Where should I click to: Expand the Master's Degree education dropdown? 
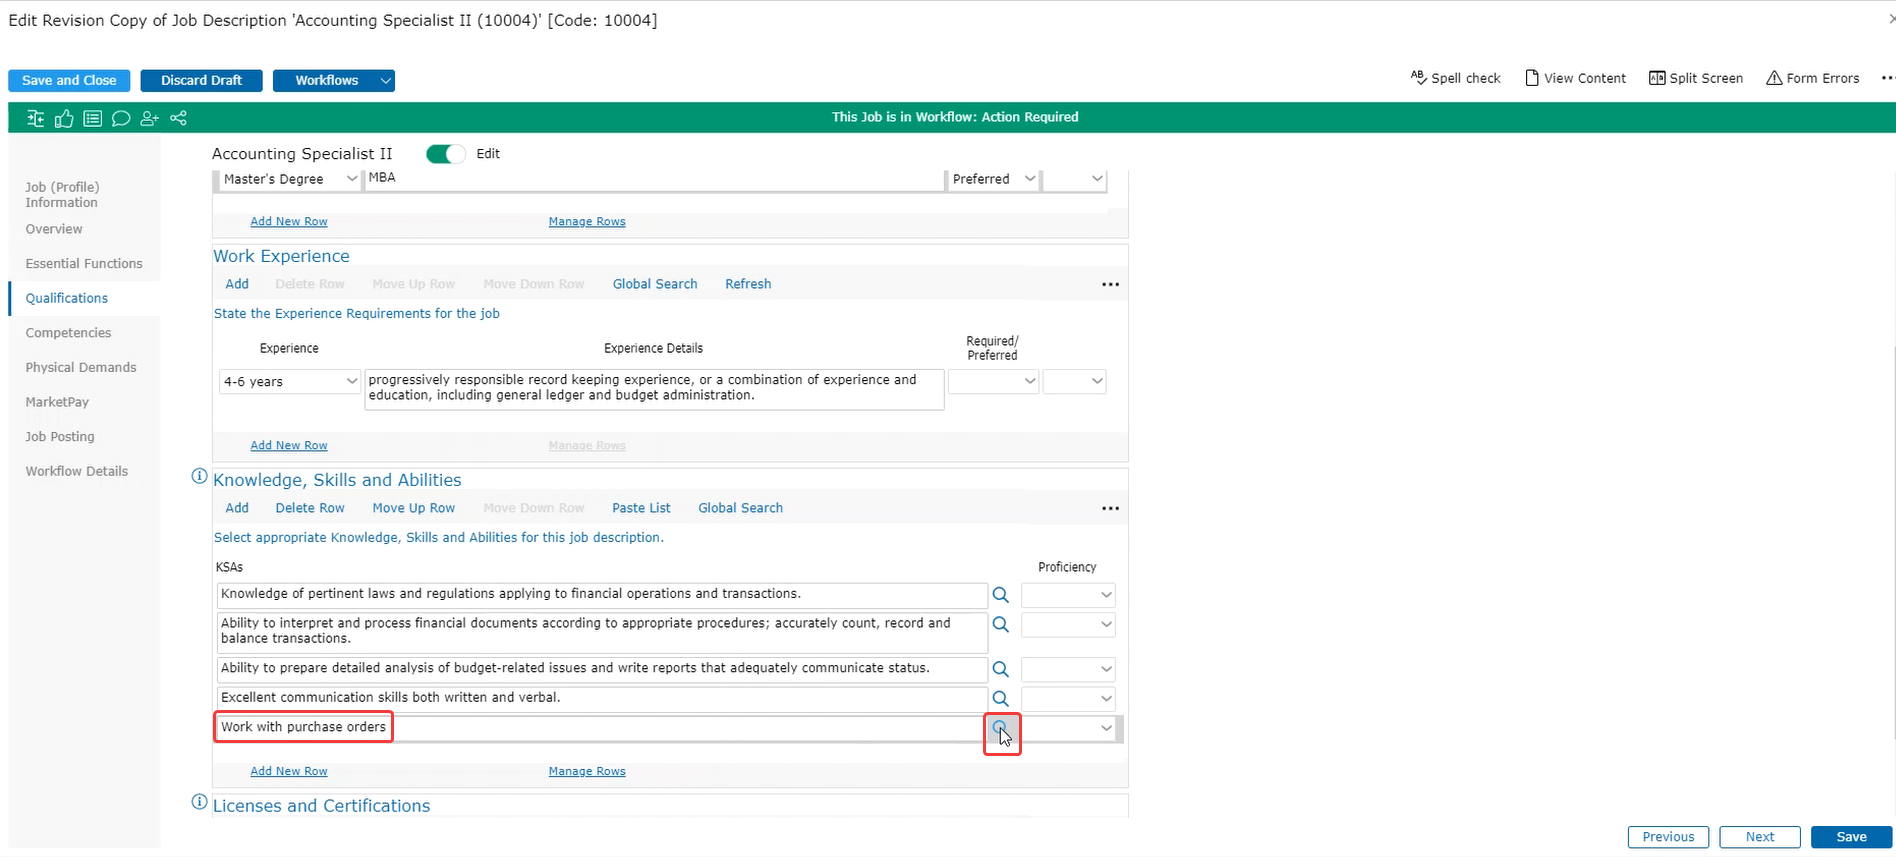(351, 179)
